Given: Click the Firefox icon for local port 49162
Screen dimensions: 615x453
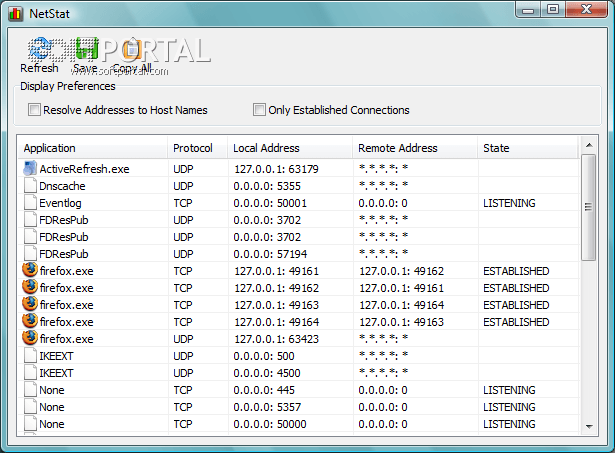Looking at the screenshot, I should pyautogui.click(x=30, y=287).
